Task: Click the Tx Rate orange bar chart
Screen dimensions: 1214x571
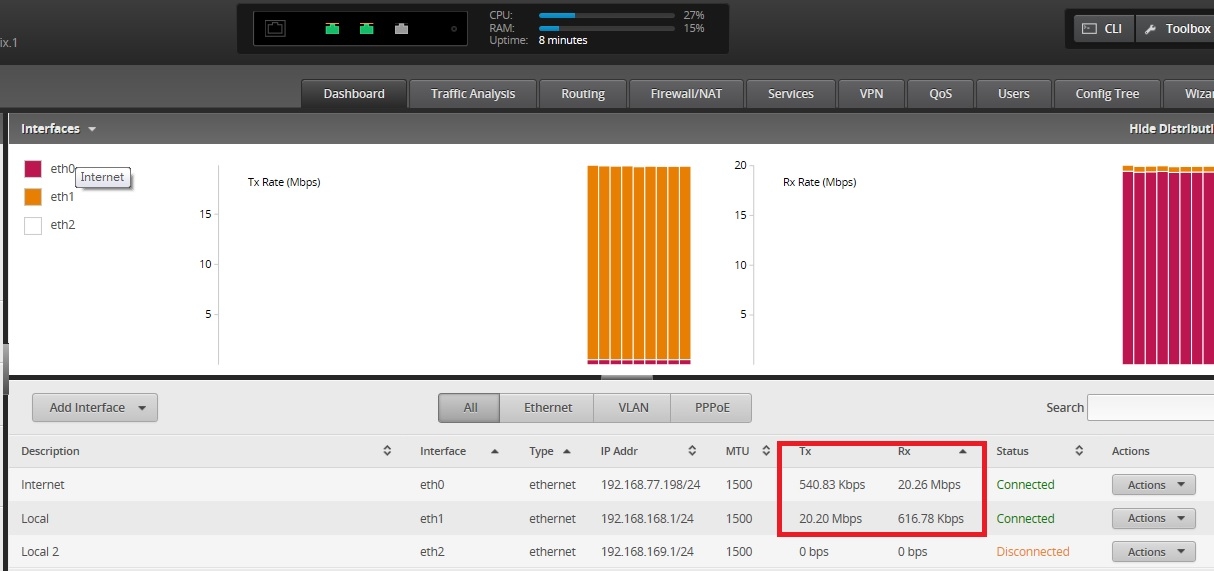Action: [639, 265]
